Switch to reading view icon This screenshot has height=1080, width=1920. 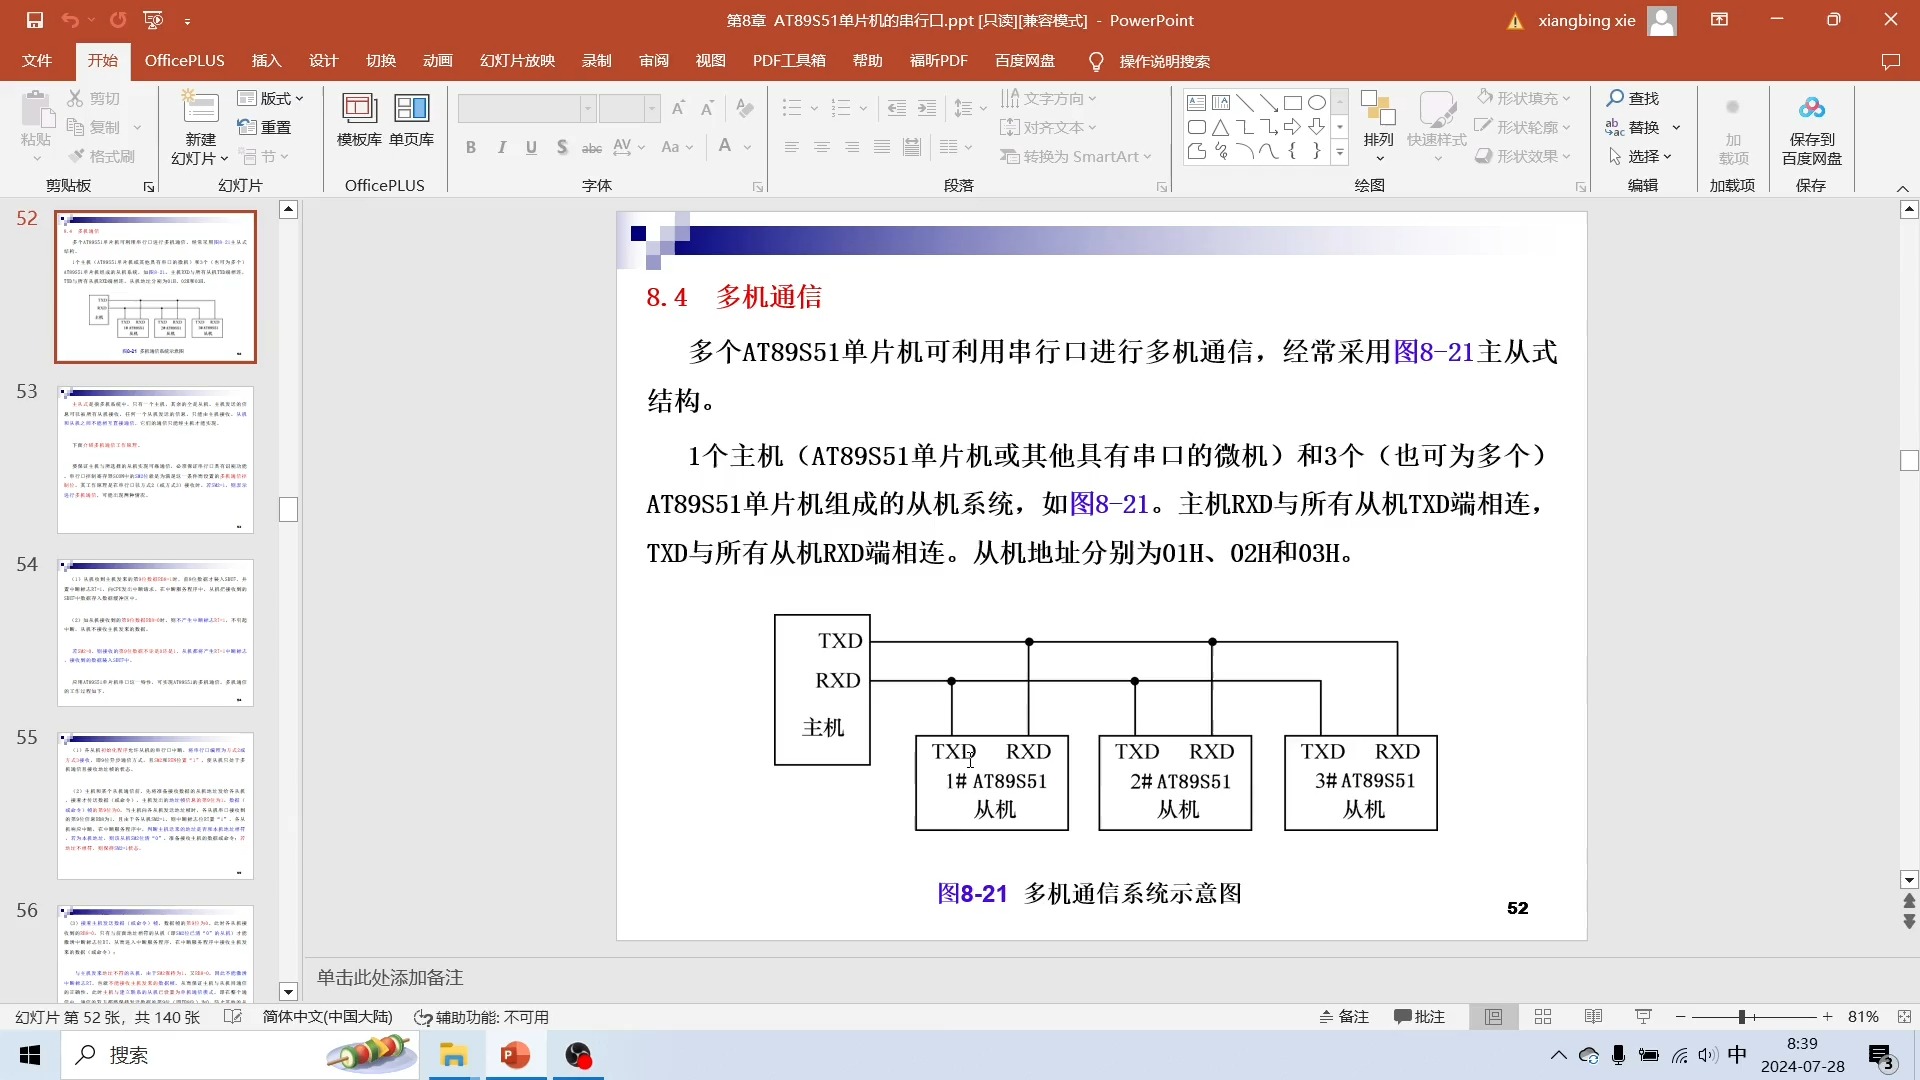point(1593,1017)
